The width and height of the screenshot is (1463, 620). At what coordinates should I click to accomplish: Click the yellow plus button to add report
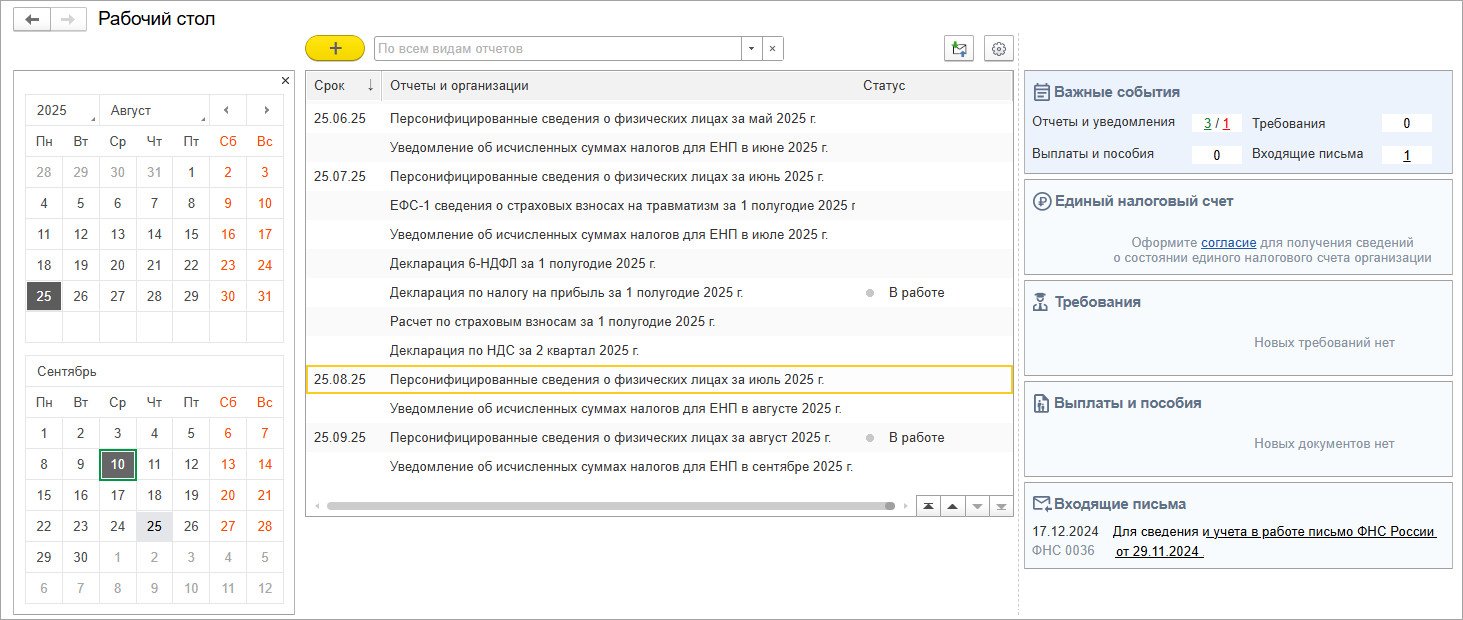pyautogui.click(x=334, y=48)
